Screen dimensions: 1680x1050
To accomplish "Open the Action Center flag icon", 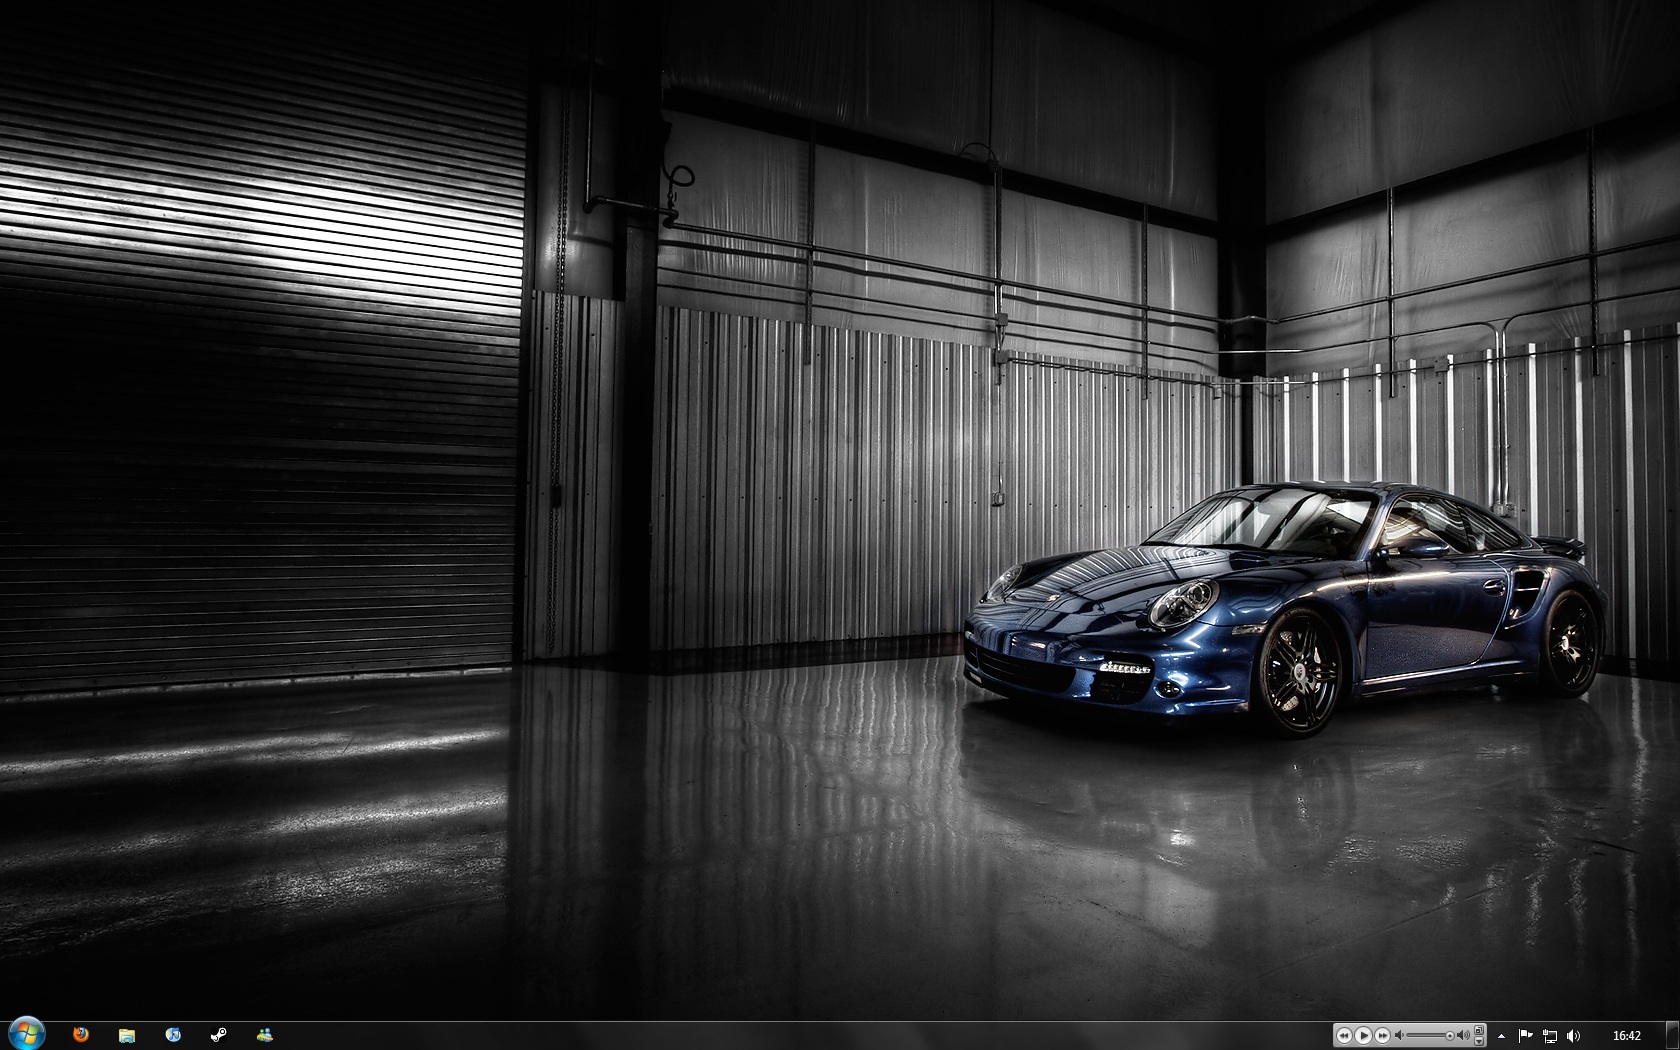I will pyautogui.click(x=1525, y=1036).
